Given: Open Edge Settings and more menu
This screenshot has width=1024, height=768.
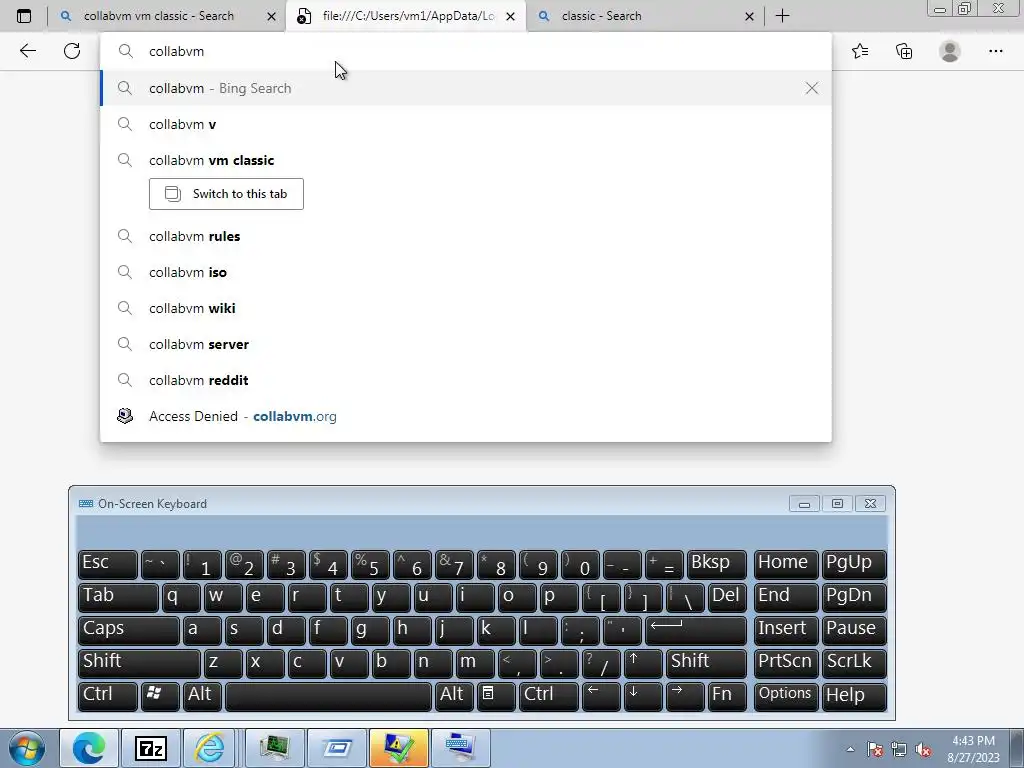Looking at the screenshot, I should tap(995, 51).
